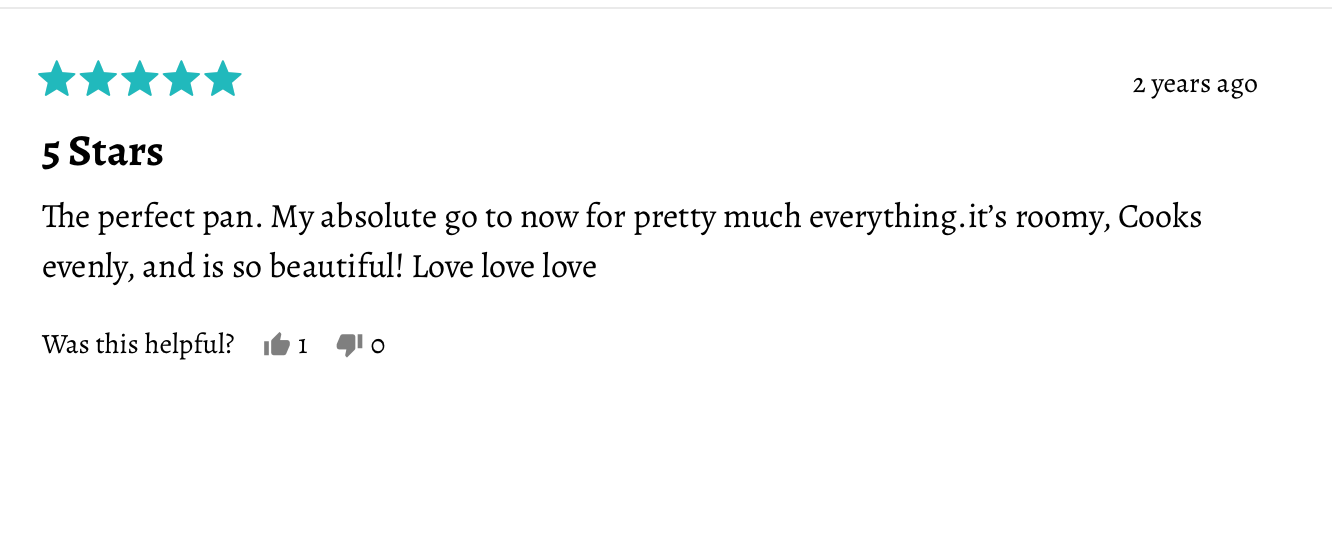The image size is (1332, 536).
Task: Click the "Love love love" closing text
Action: click(x=504, y=267)
